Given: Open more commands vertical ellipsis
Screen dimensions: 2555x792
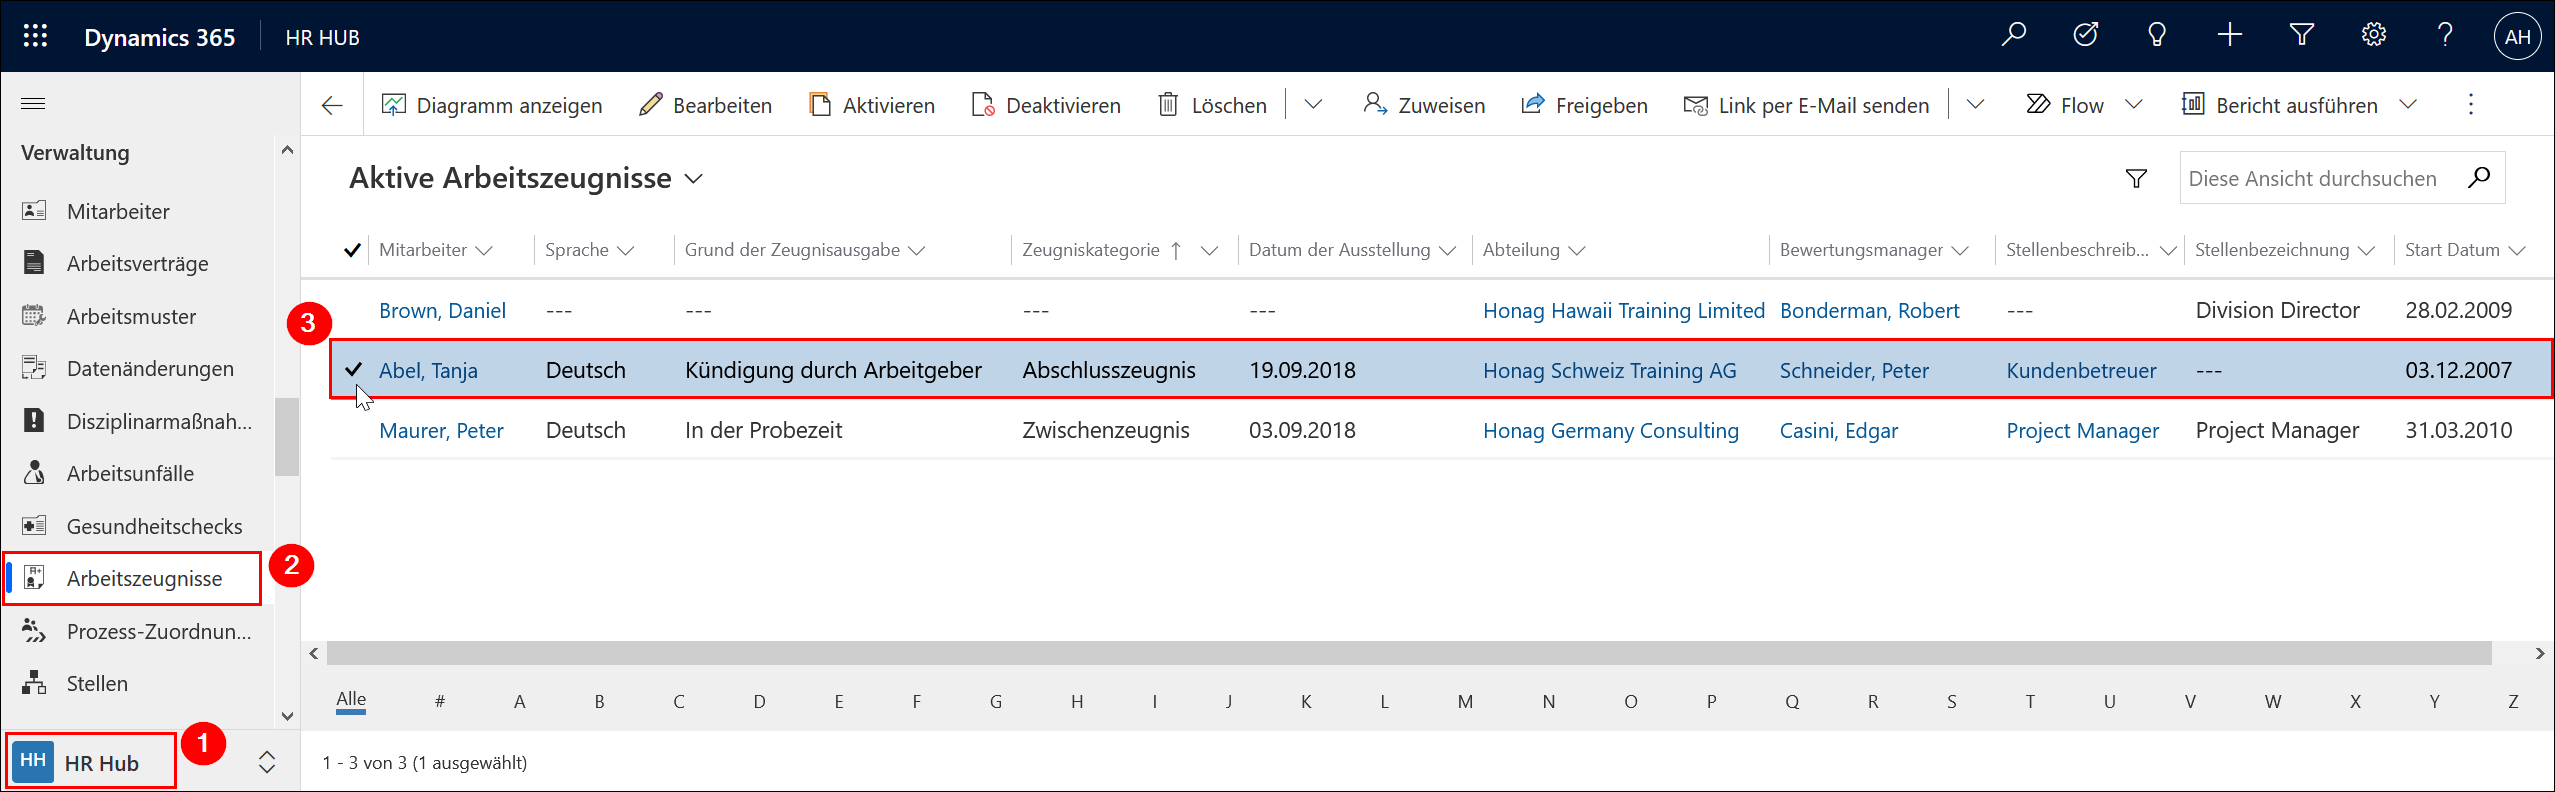Looking at the screenshot, I should (x=2470, y=105).
